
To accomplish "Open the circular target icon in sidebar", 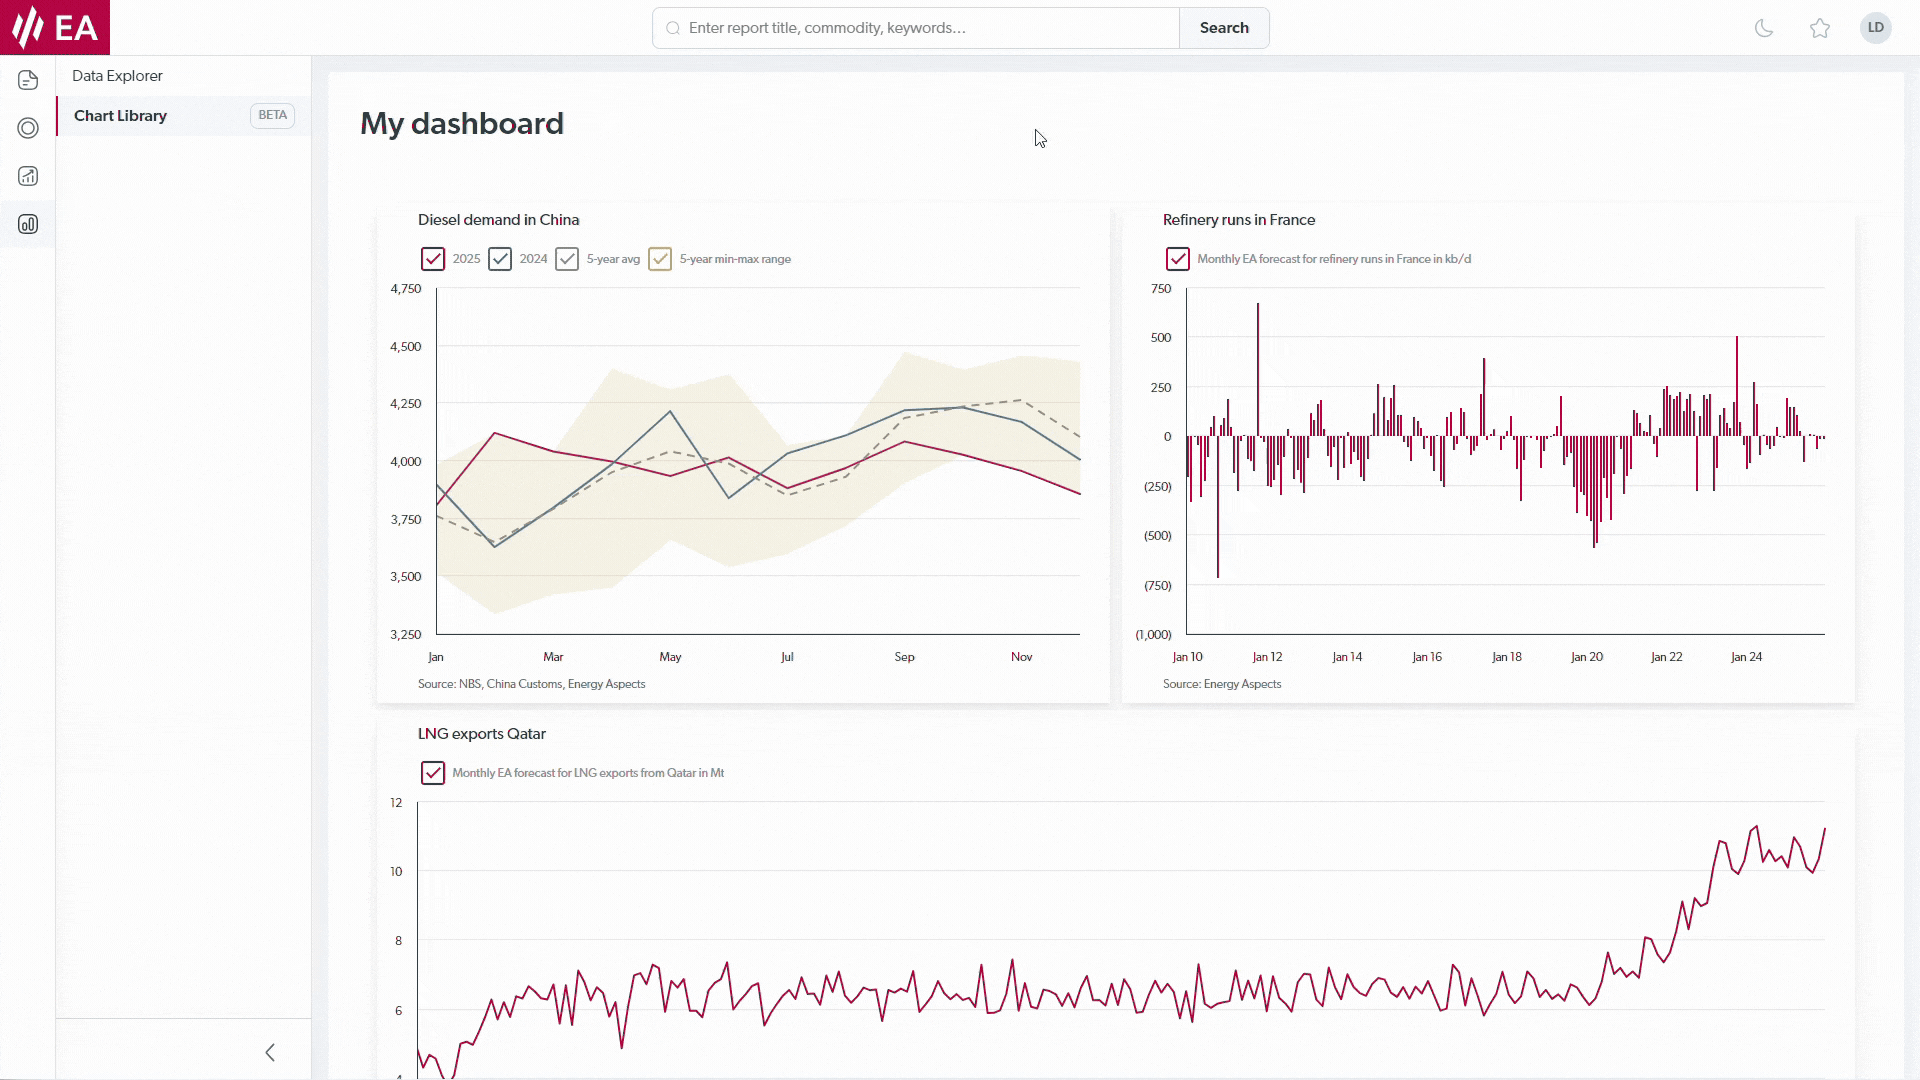I will [x=28, y=128].
